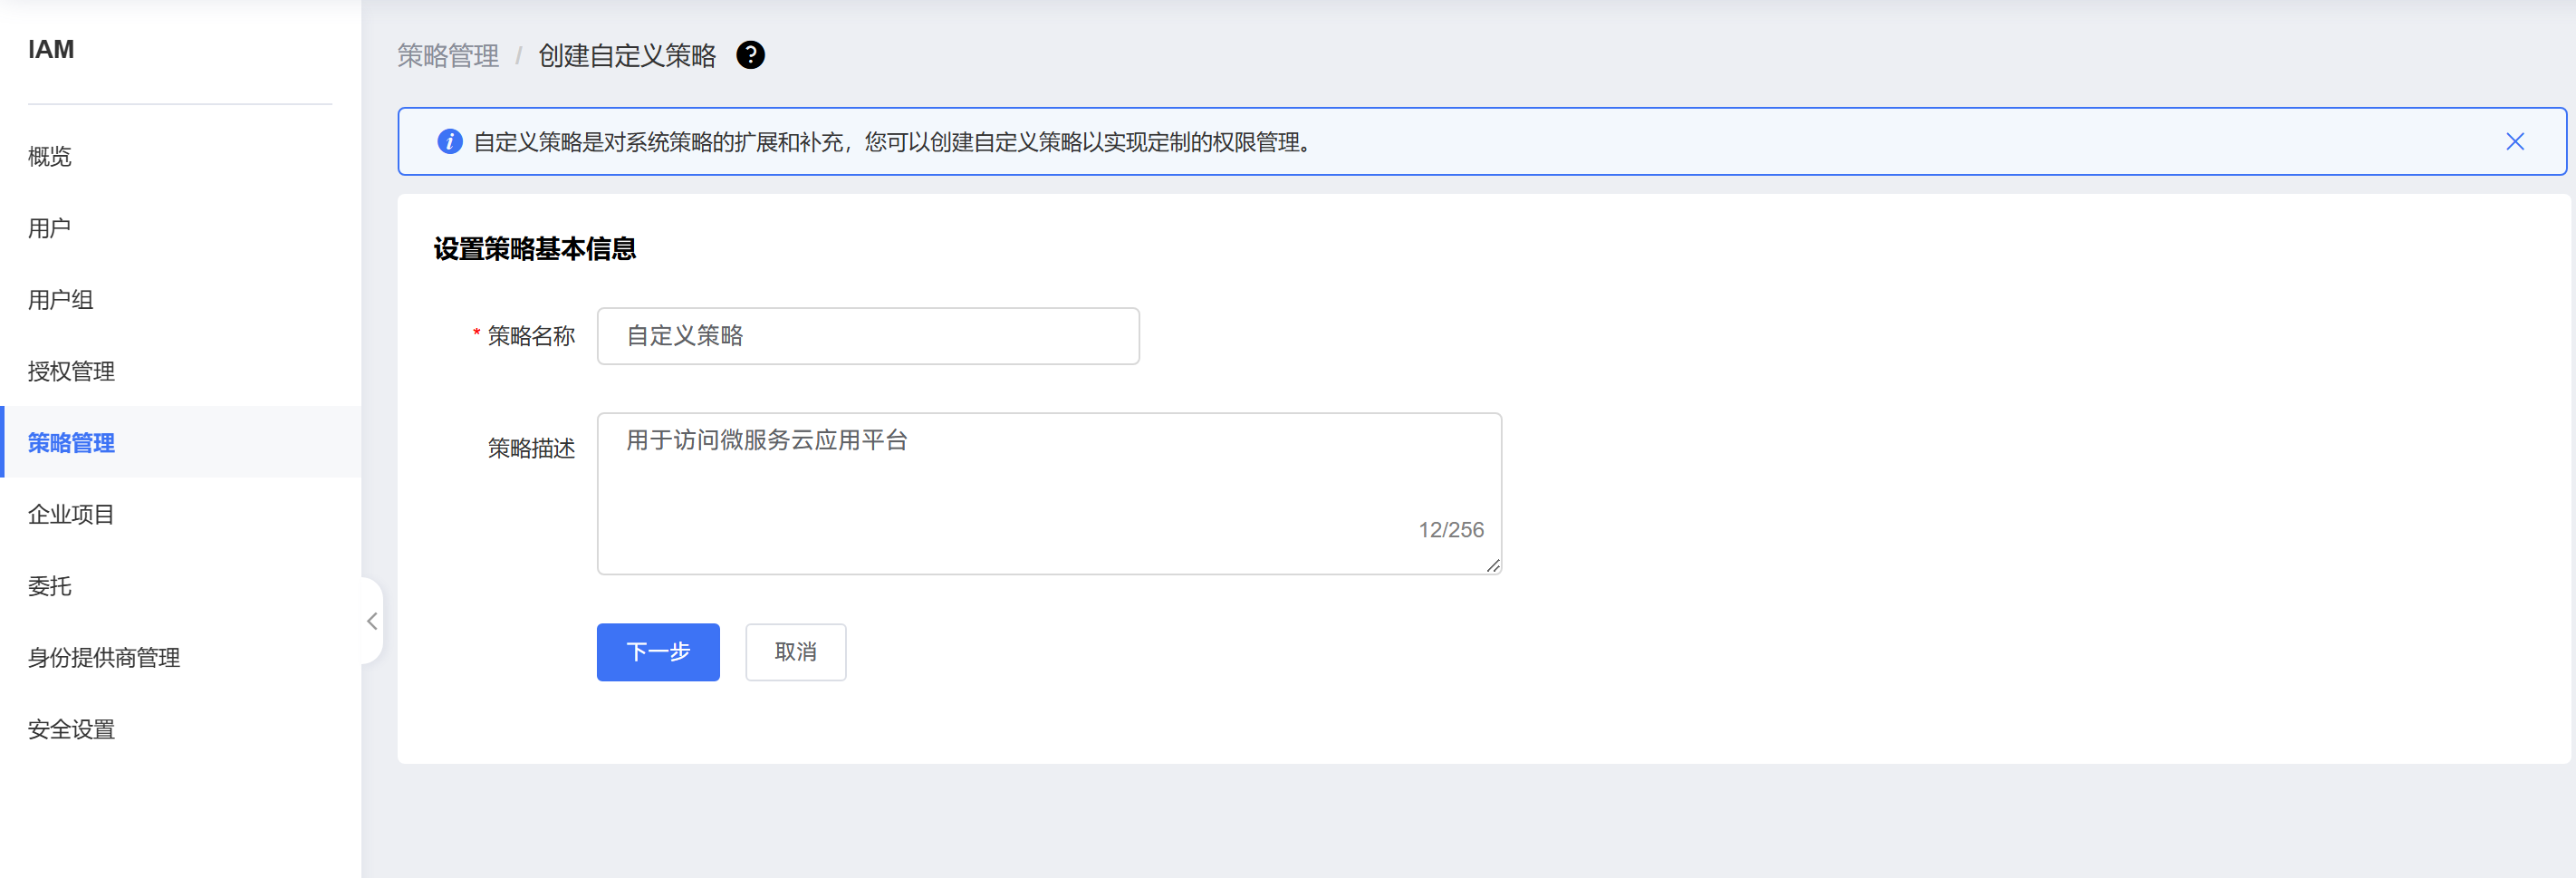Open 用户 in the sidebar
This screenshot has width=2576, height=878.
point(50,228)
